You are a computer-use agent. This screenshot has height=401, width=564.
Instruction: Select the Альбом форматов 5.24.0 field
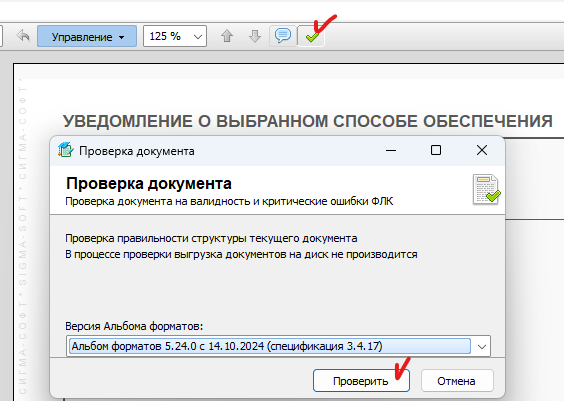(270, 346)
